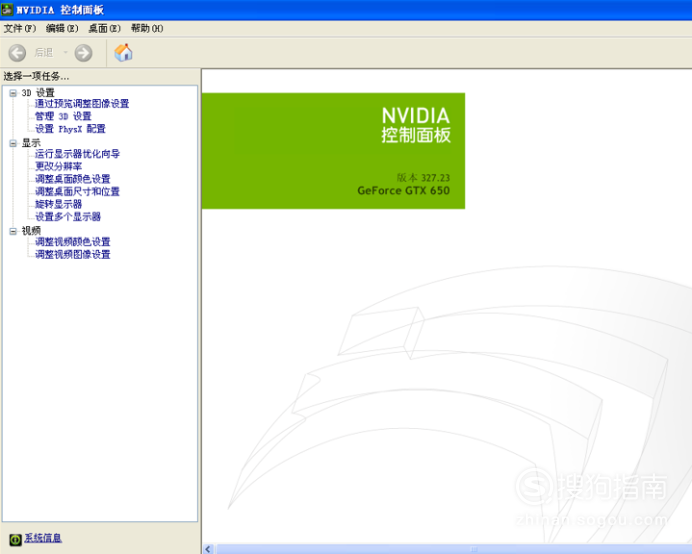
Task: Select 调整视频图像设置
Action: [72, 254]
